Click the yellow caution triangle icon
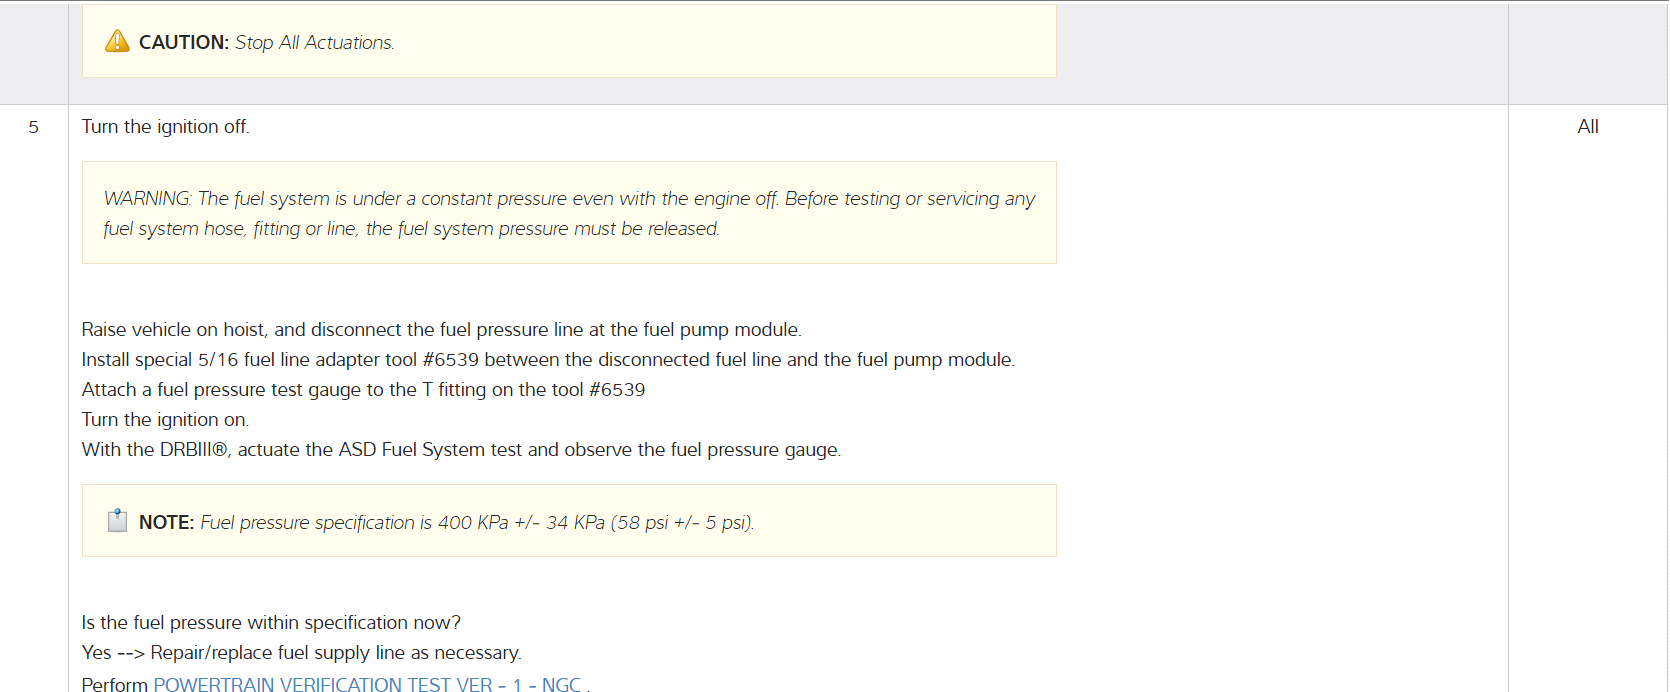Screen dimensions: 1670x692 click(117, 41)
